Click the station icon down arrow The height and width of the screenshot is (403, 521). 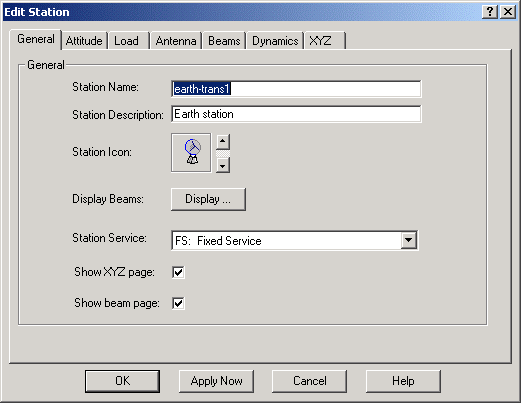[223, 165]
